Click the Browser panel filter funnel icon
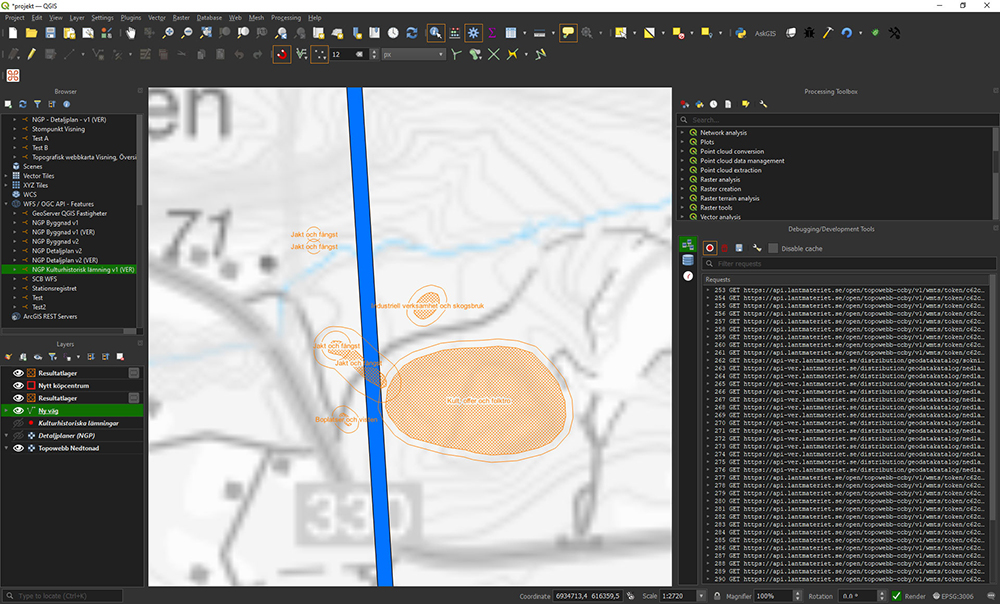Screen dimensions: 1000x604 pyautogui.click(x=38, y=104)
